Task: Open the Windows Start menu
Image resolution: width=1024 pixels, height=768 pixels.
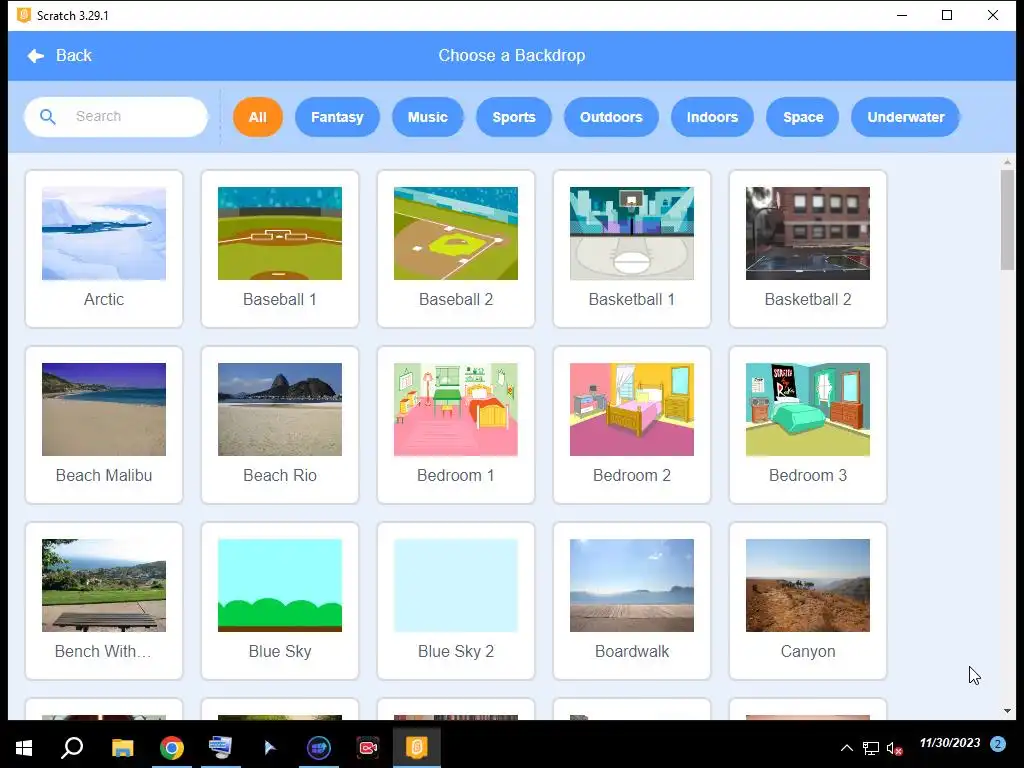Action: (24, 748)
